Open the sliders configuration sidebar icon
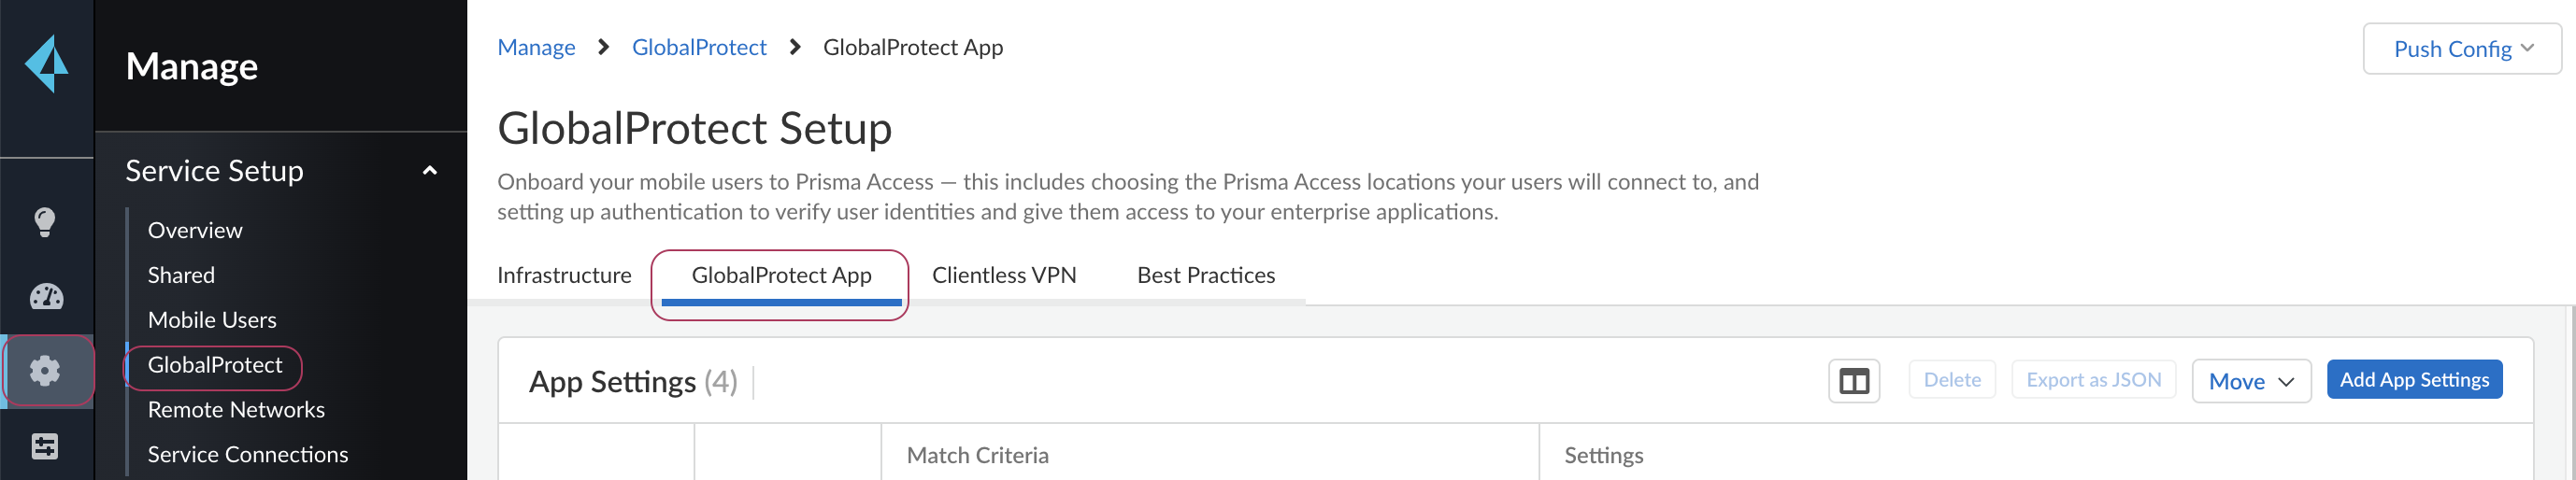Viewport: 2576px width, 480px height. (45, 446)
